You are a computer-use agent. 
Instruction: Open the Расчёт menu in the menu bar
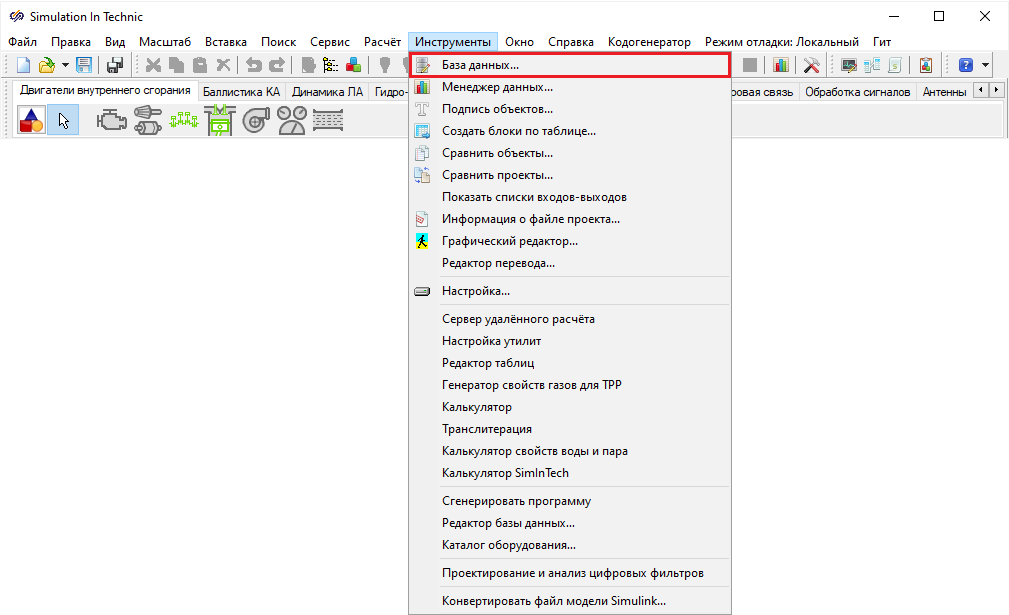[x=382, y=42]
